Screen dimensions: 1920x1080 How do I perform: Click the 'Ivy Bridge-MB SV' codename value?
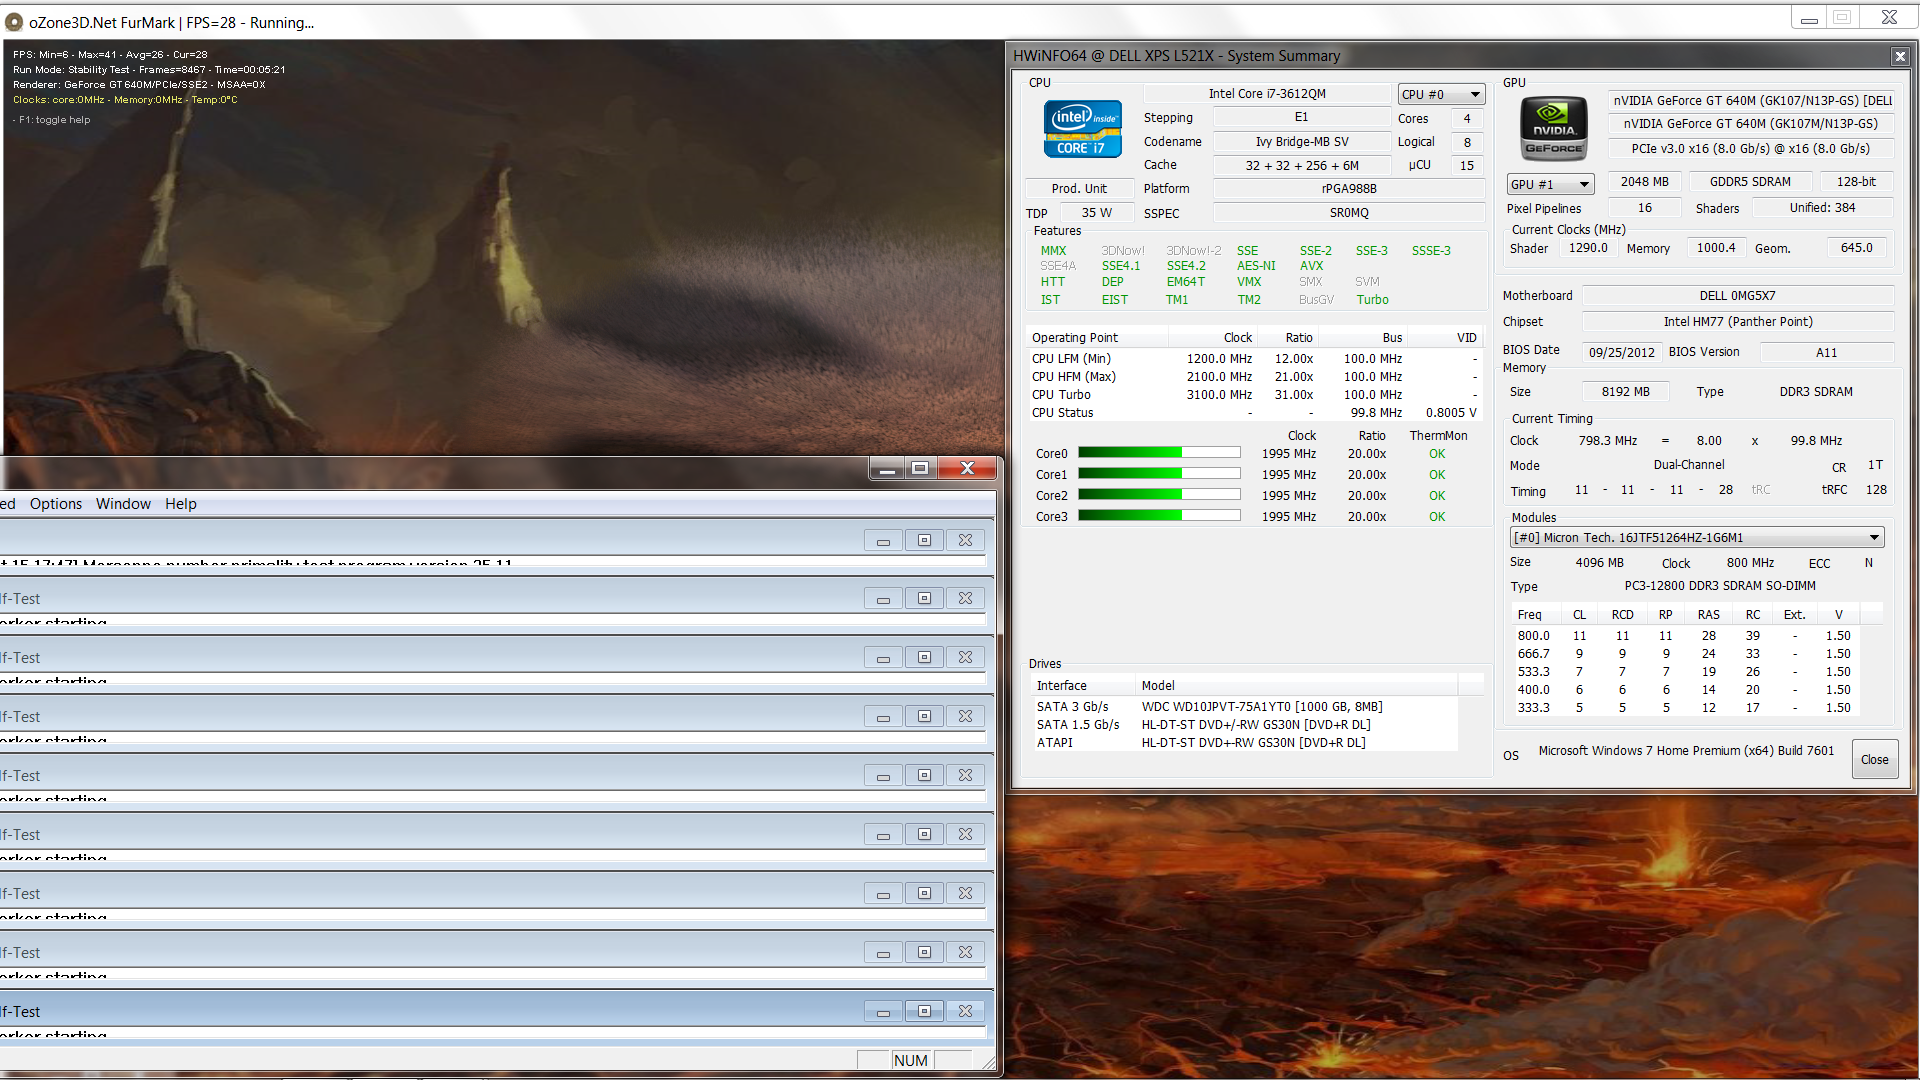click(x=1301, y=142)
